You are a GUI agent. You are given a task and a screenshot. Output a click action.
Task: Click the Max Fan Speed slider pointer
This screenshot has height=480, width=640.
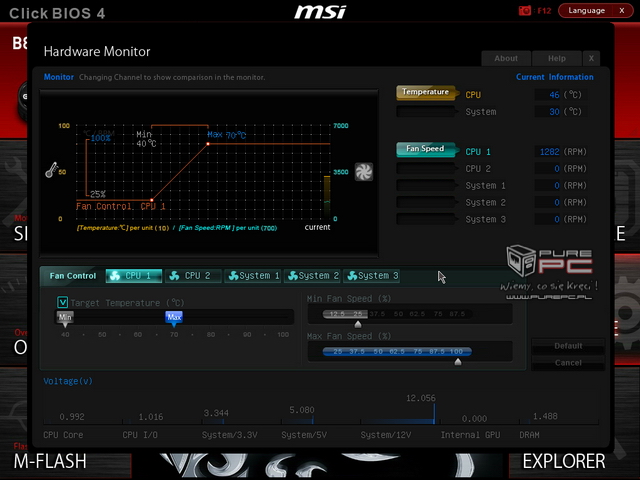[x=458, y=362]
